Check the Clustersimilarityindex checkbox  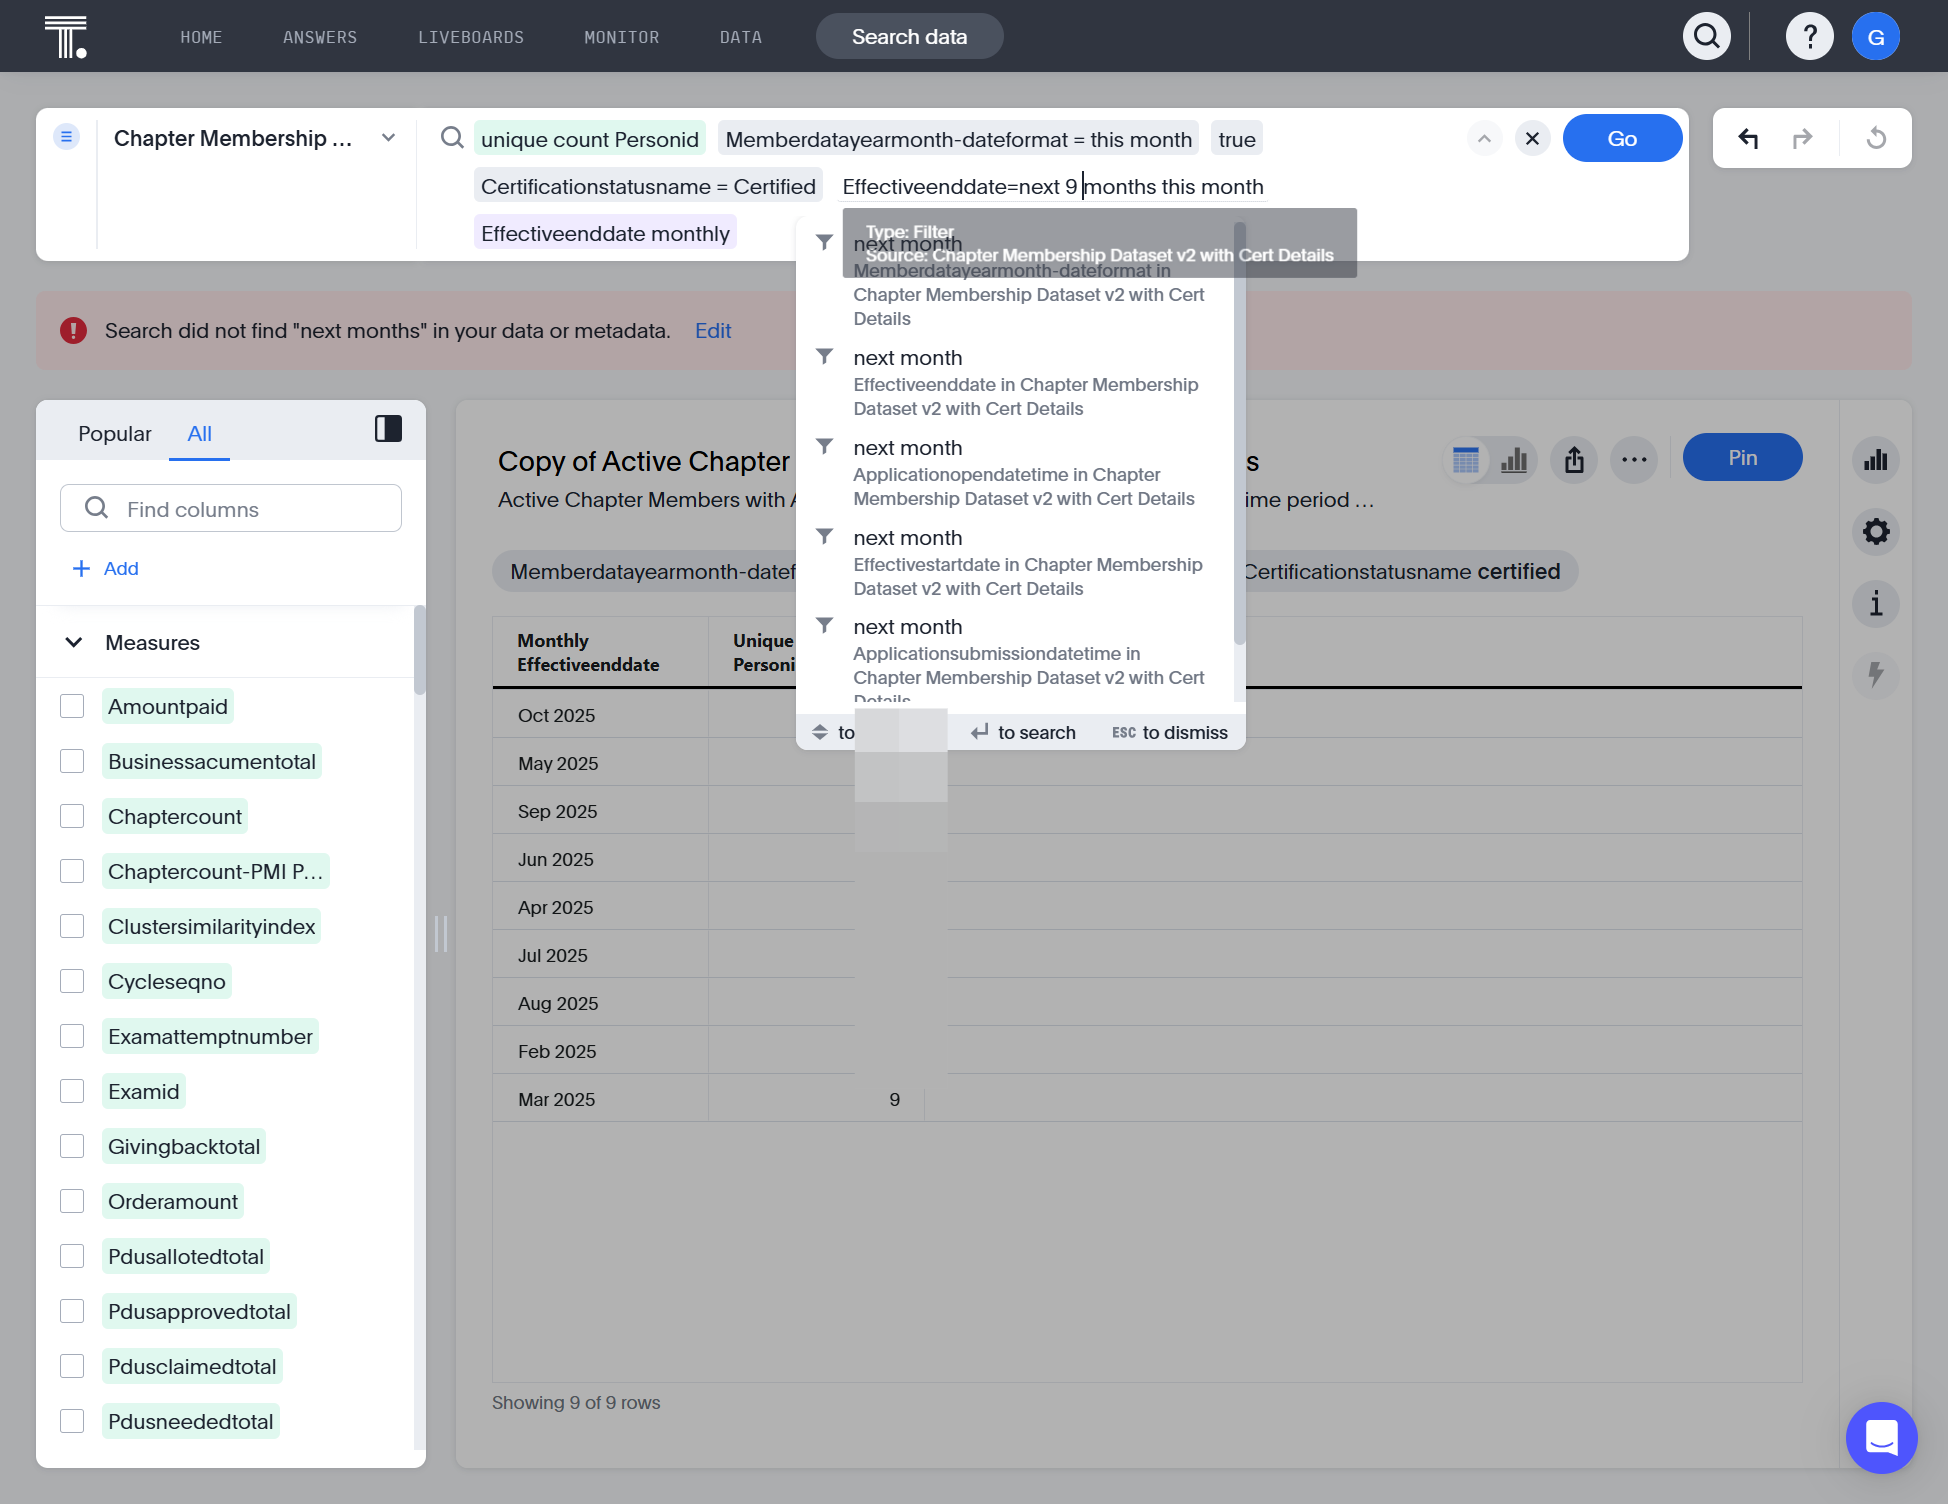tap(72, 926)
